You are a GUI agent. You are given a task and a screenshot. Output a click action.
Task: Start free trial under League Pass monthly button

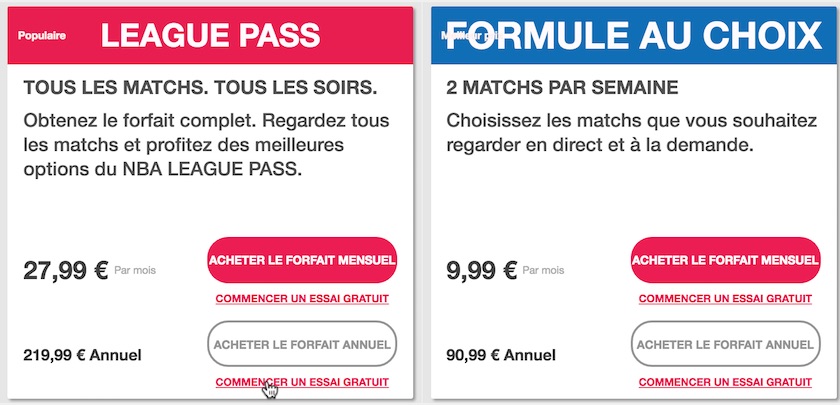point(302,298)
